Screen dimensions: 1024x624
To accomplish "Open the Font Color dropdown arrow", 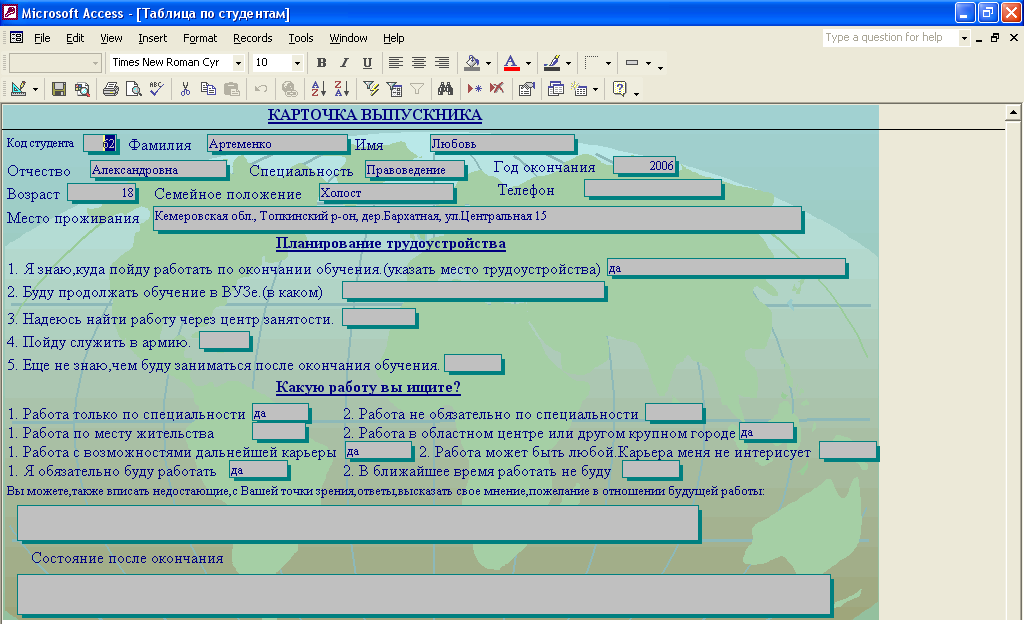I will (528, 63).
